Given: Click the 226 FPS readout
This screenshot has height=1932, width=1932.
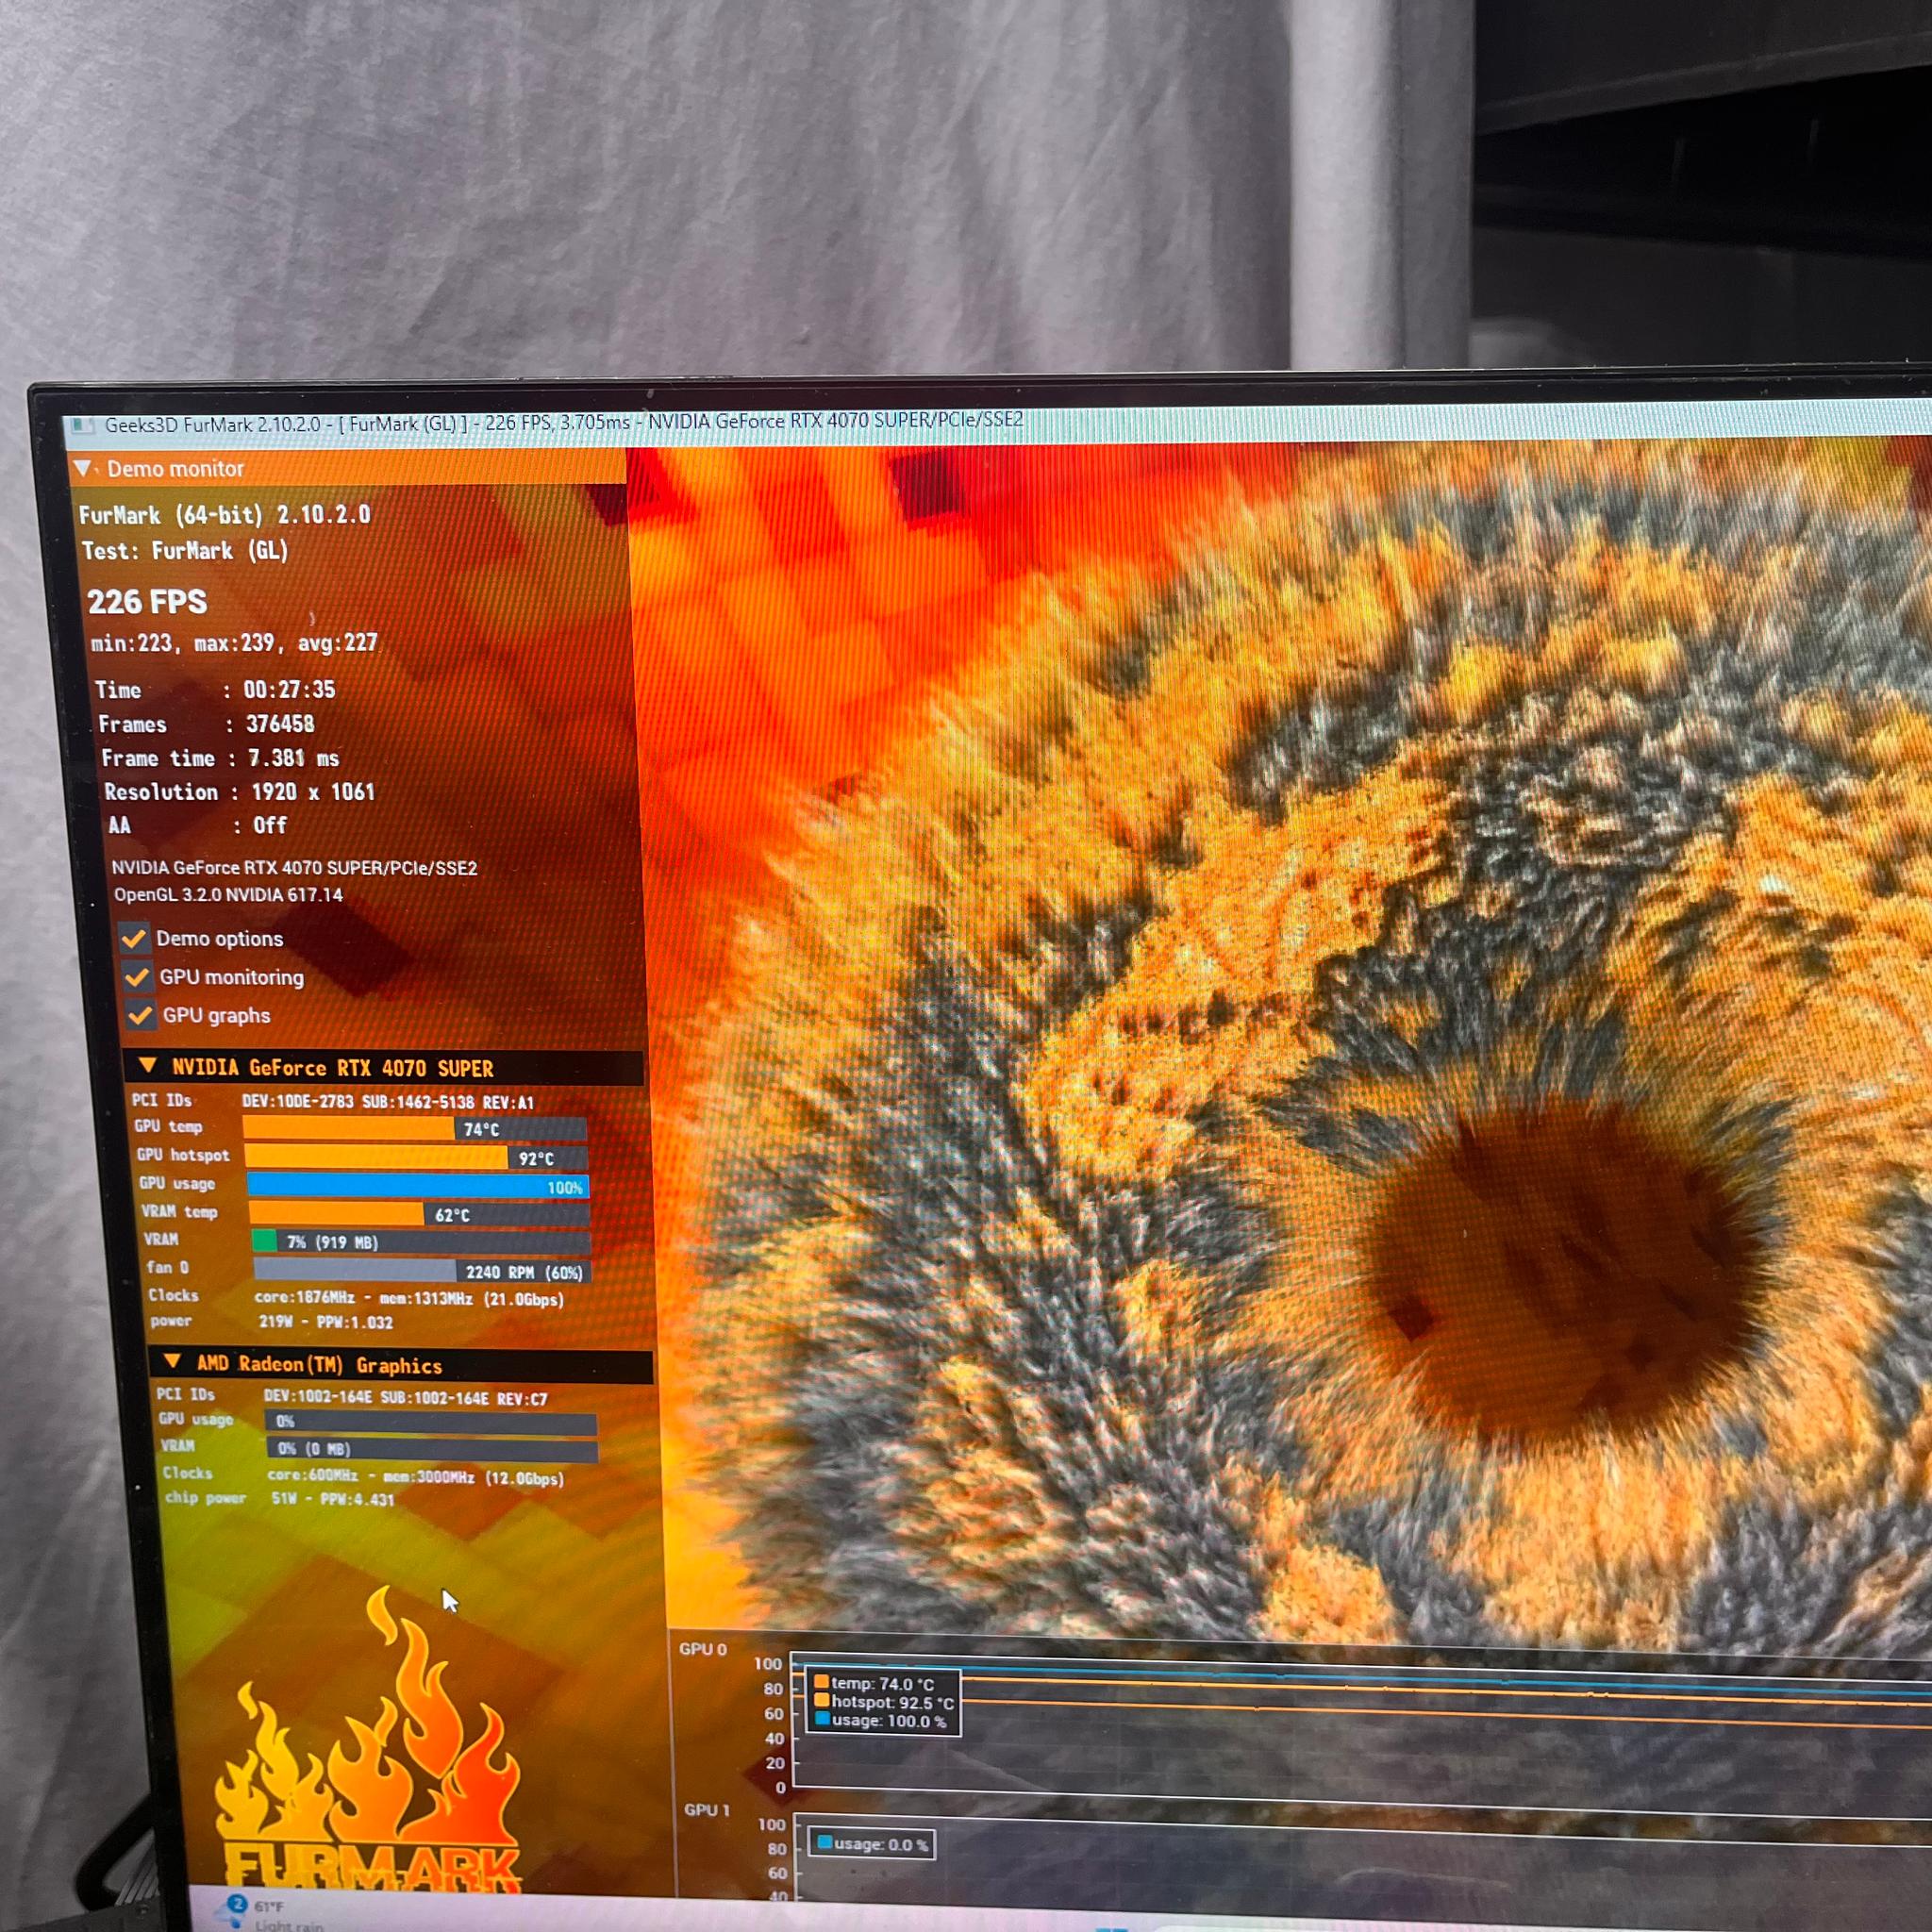Looking at the screenshot, I should [x=147, y=601].
